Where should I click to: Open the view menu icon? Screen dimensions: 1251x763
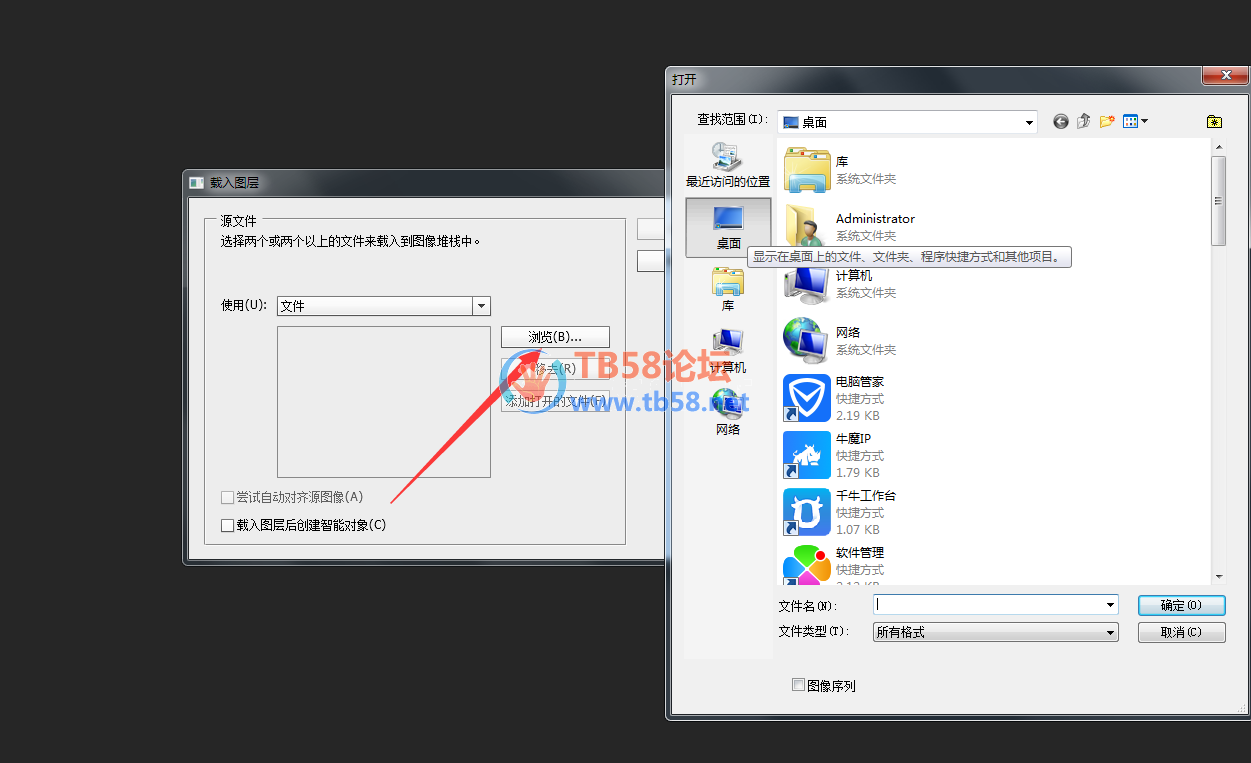tap(1135, 122)
